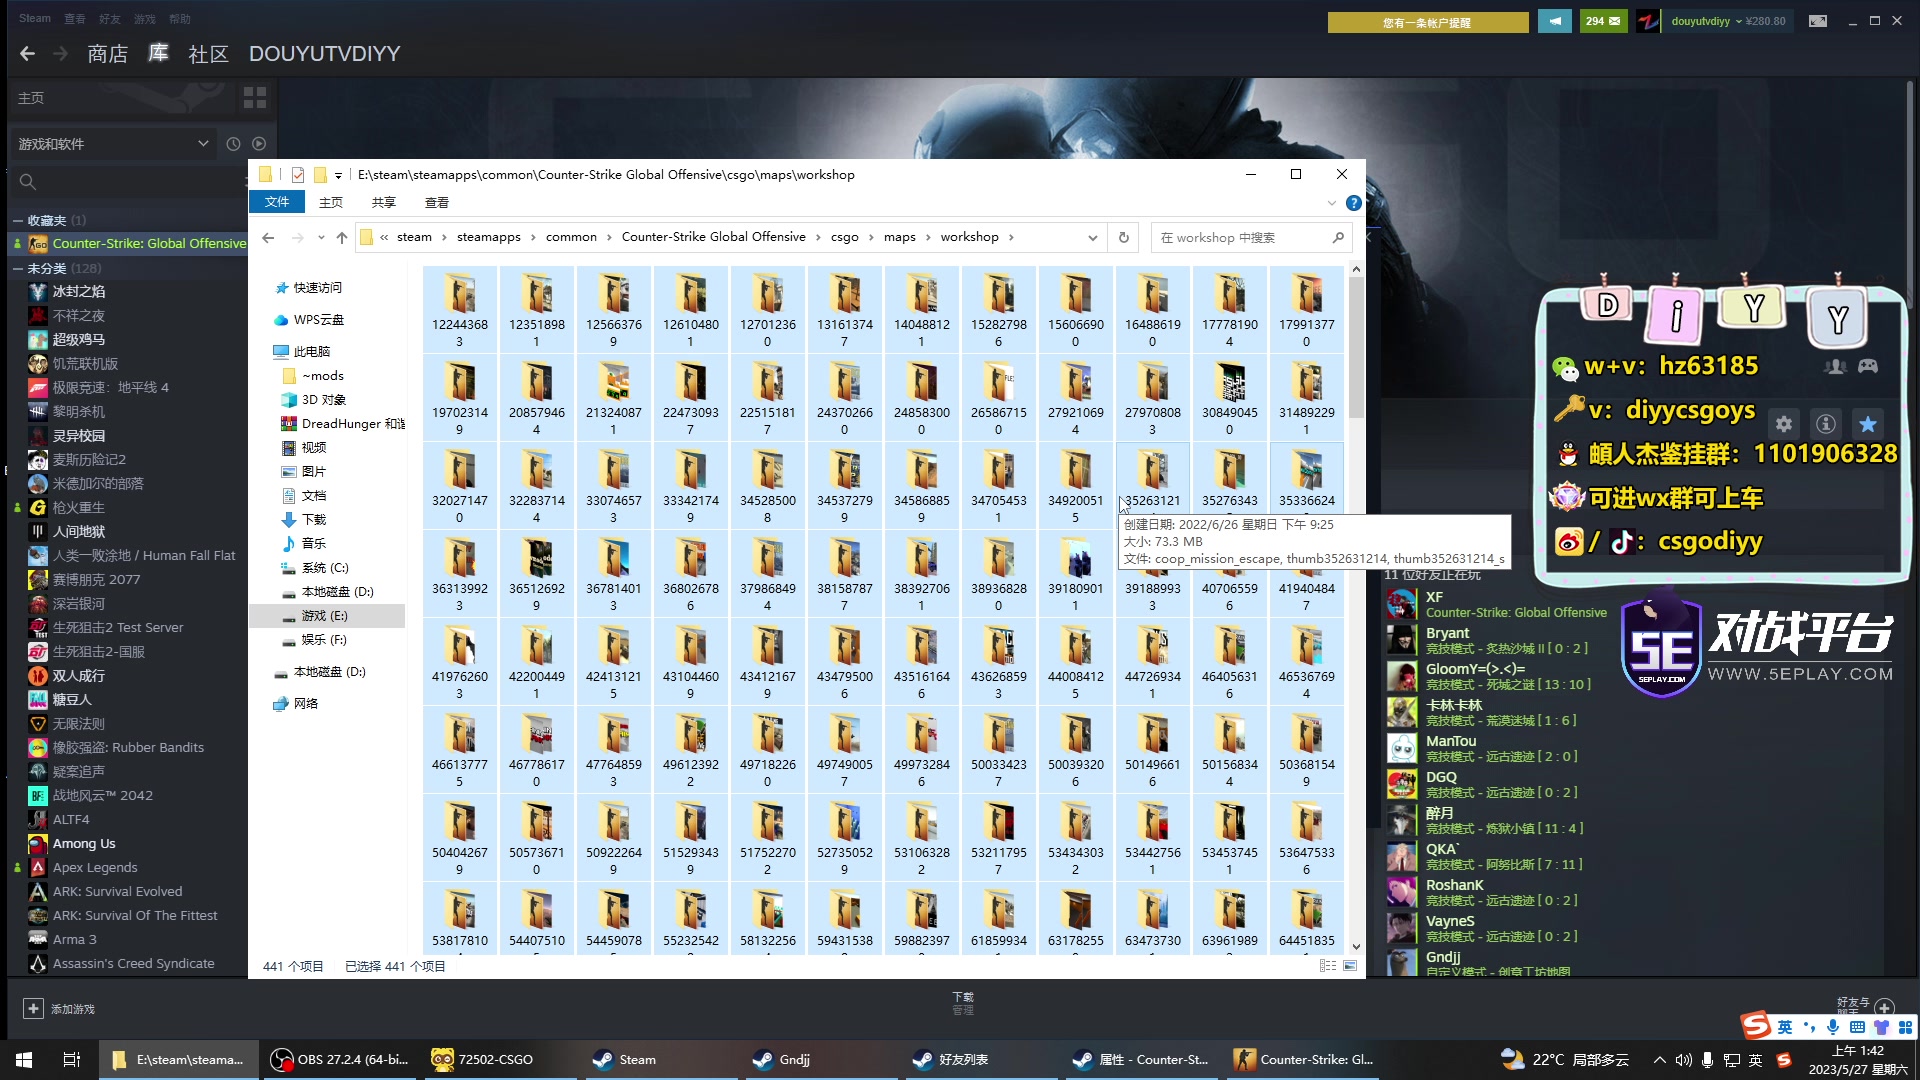Refresh the workshop folder view

click(x=1123, y=238)
